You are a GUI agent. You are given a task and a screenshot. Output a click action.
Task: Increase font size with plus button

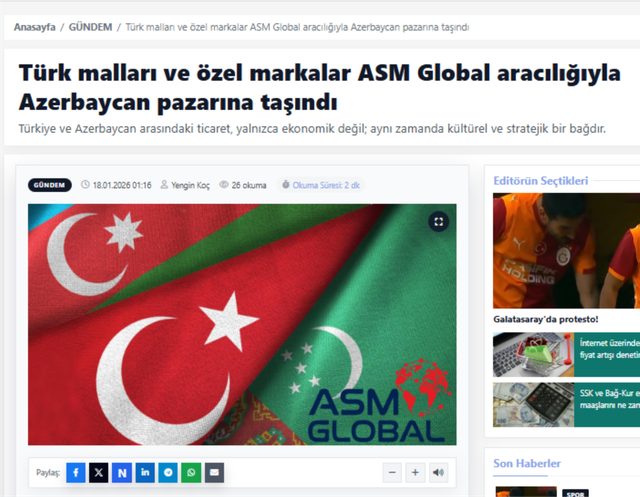point(415,473)
